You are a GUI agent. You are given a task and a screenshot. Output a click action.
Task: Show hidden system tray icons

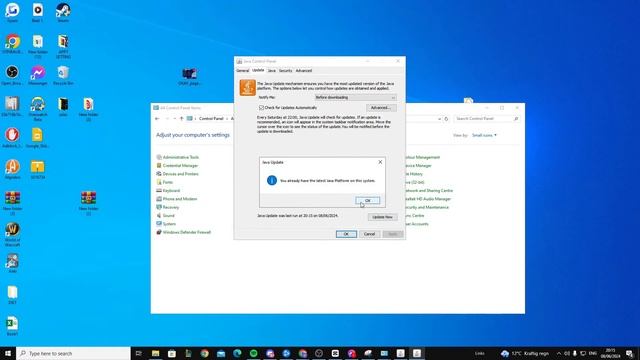point(559,353)
